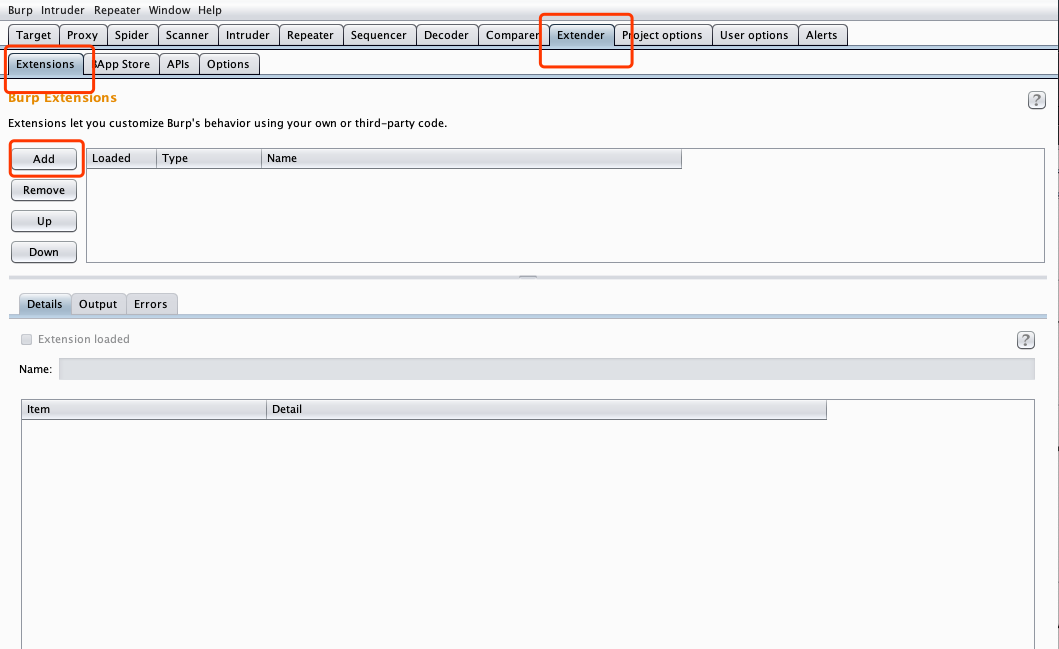
Task: Select the Details tab
Action: [x=45, y=304]
